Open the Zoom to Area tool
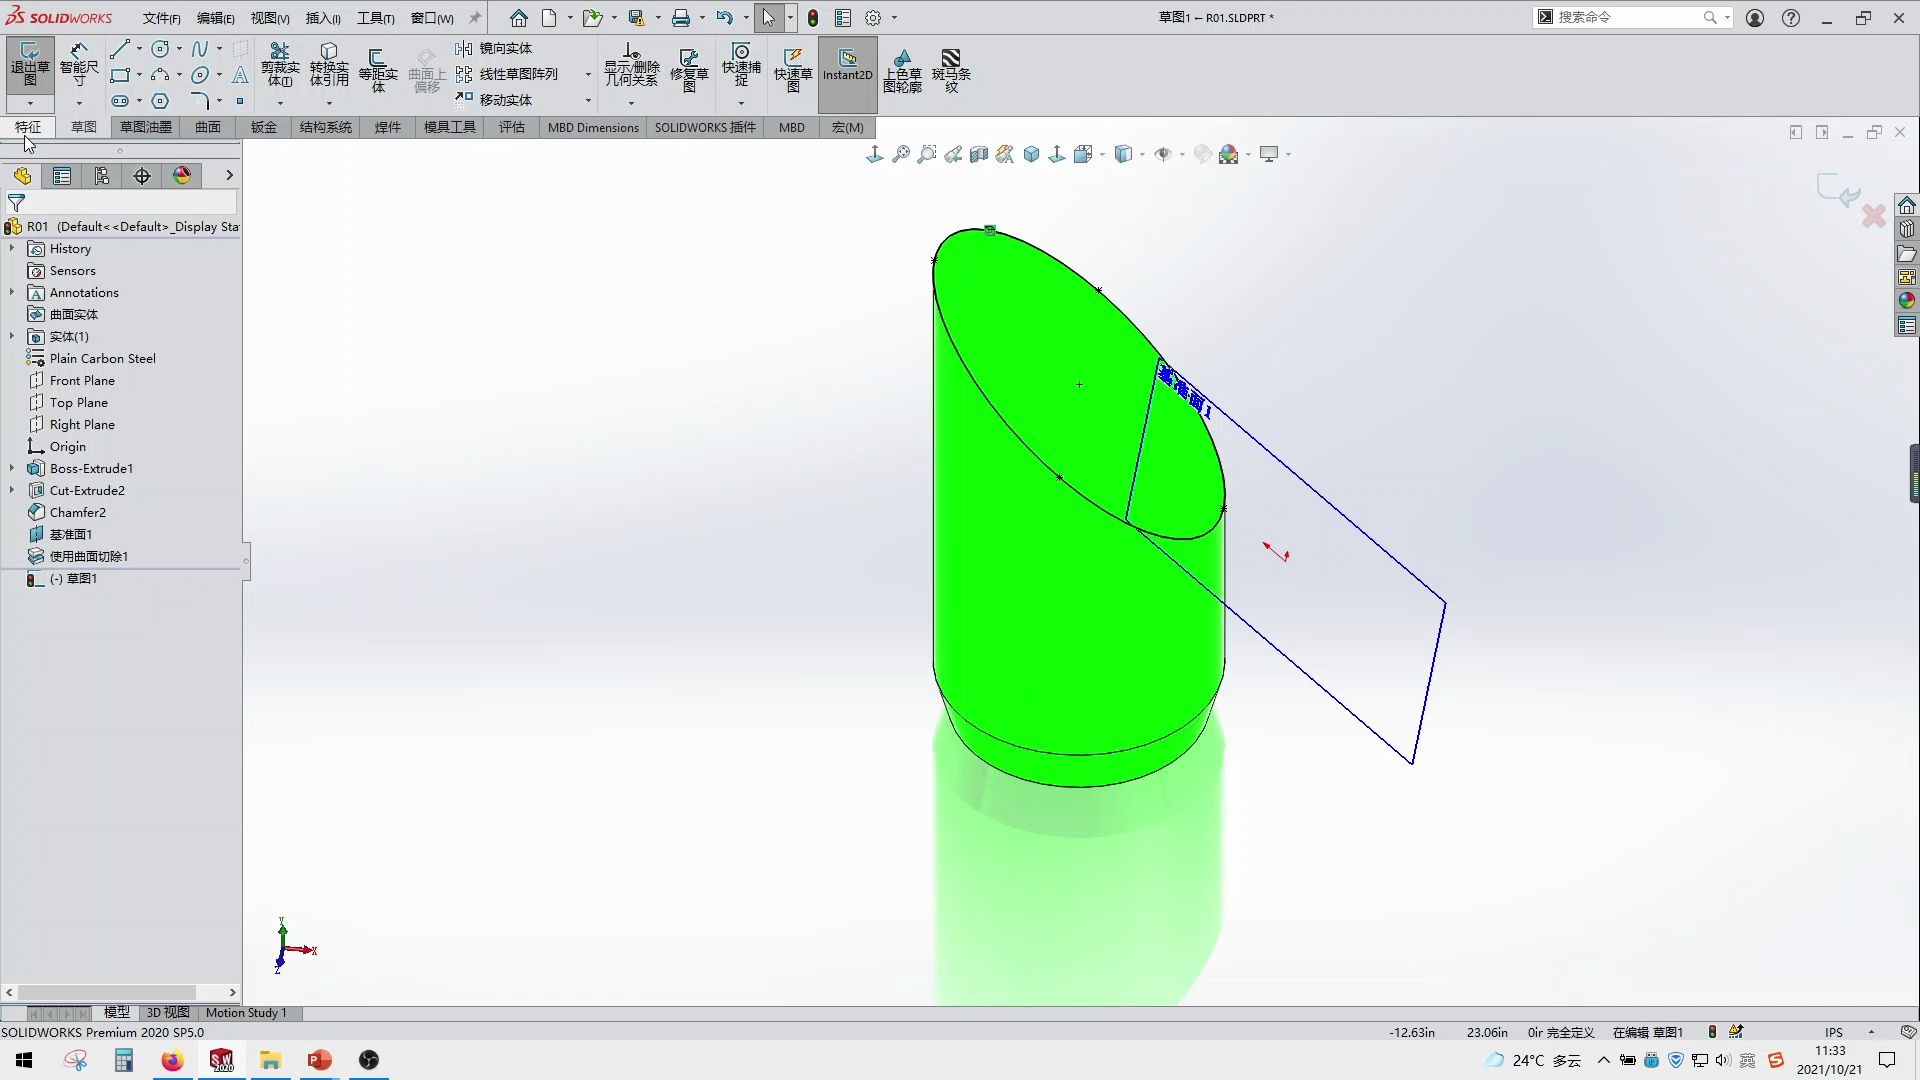 click(x=928, y=154)
